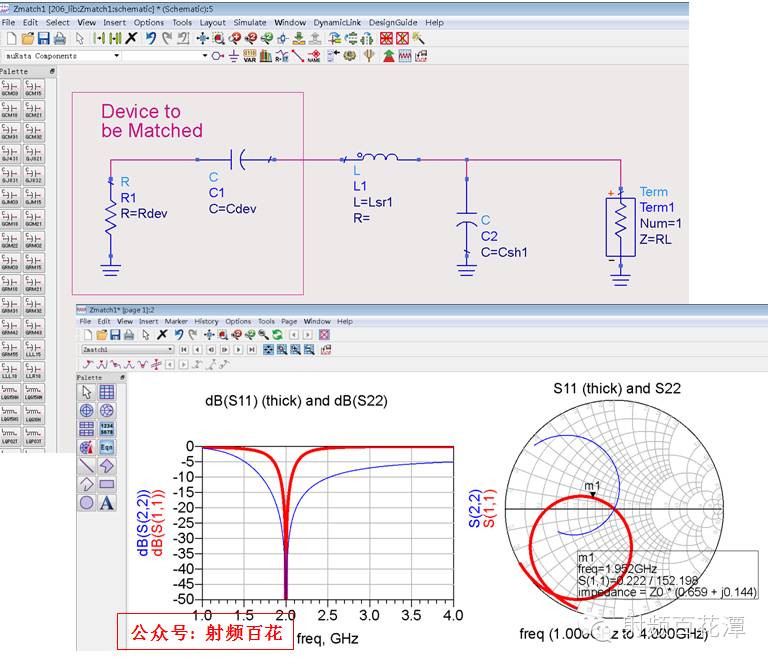Open the Simulate menu in schematic window

click(x=250, y=23)
